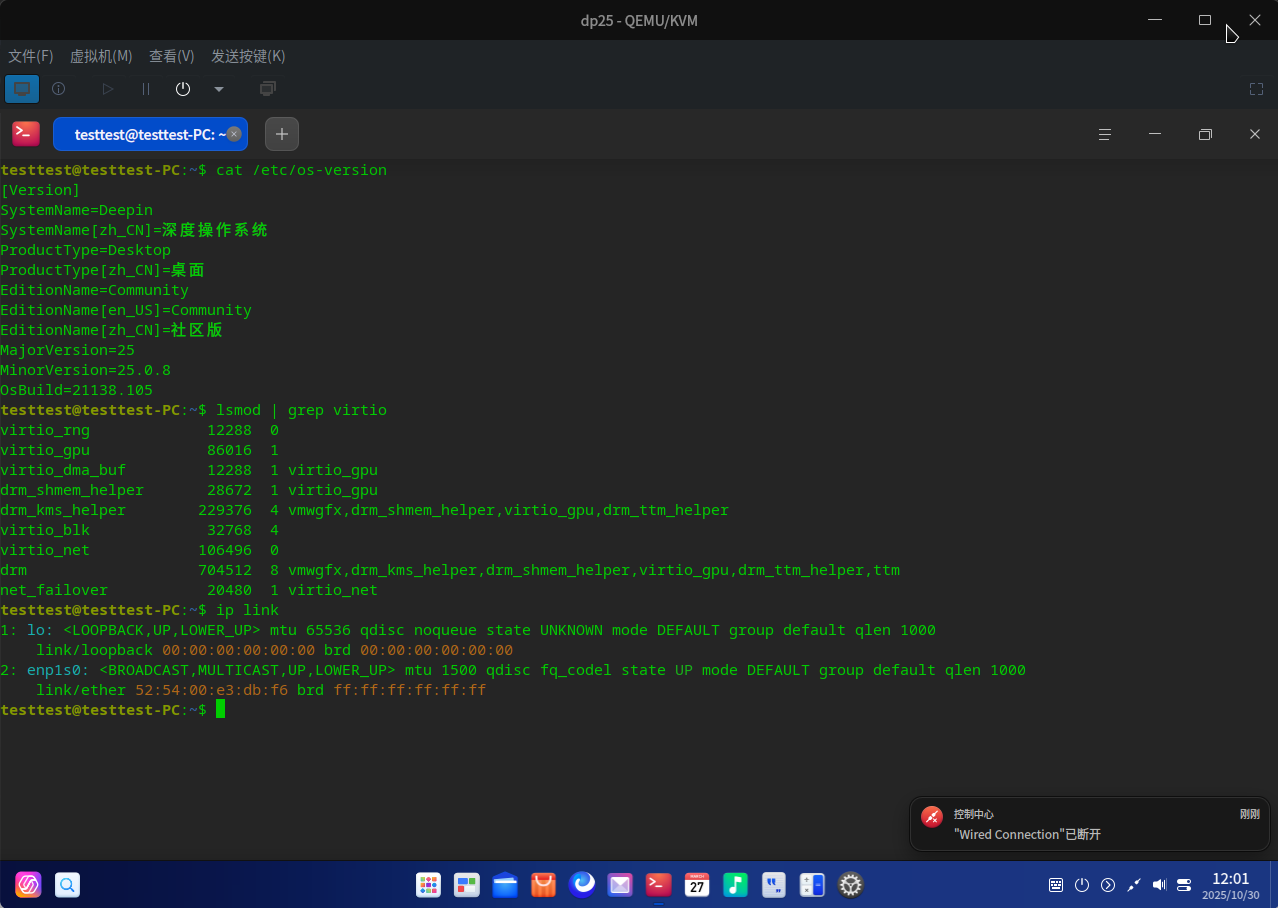Click the MinorVersion=25.0.8 line
Screen dimensions: 1278x908
tap(85, 370)
